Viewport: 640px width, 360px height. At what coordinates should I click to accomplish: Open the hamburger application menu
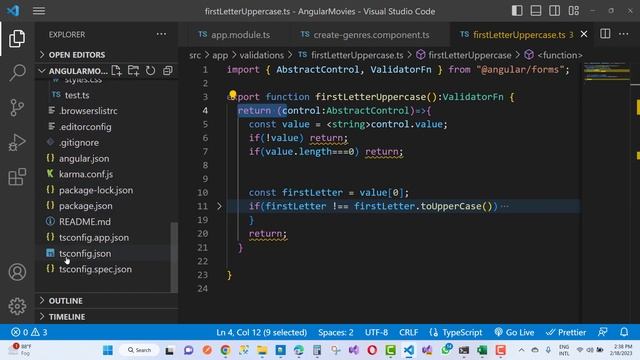point(39,11)
